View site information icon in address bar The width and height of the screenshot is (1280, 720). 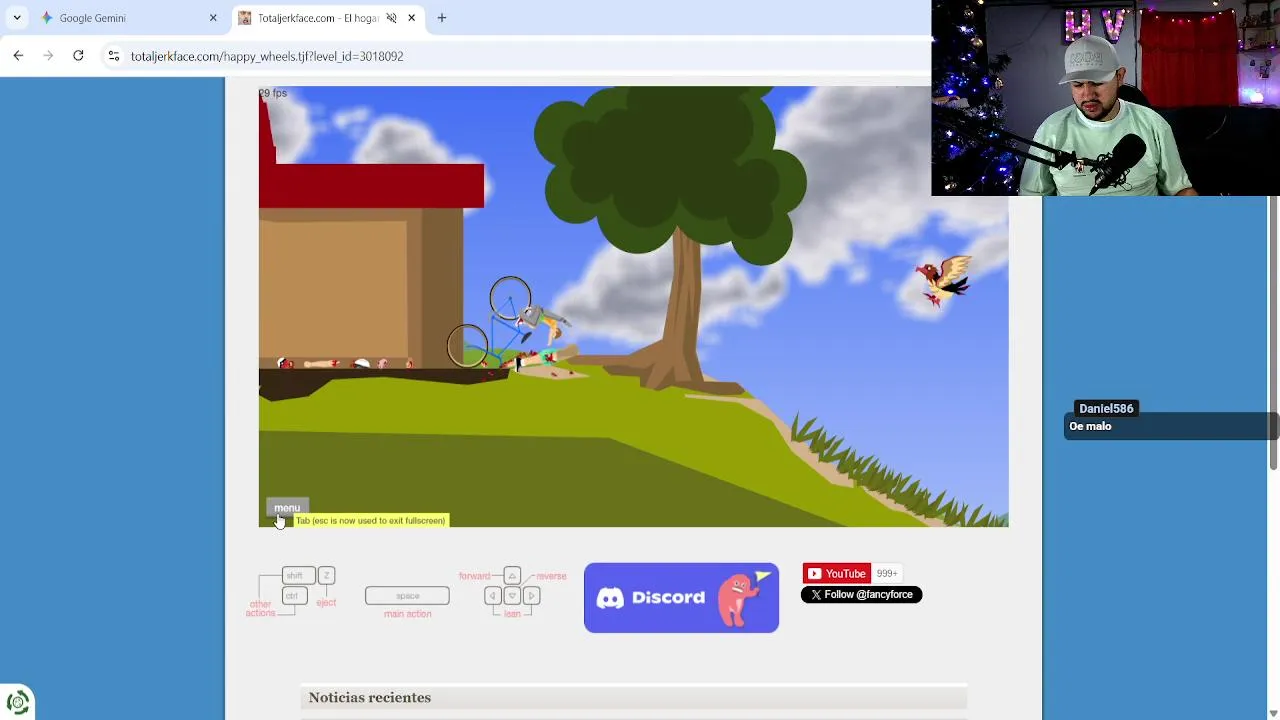(x=114, y=56)
